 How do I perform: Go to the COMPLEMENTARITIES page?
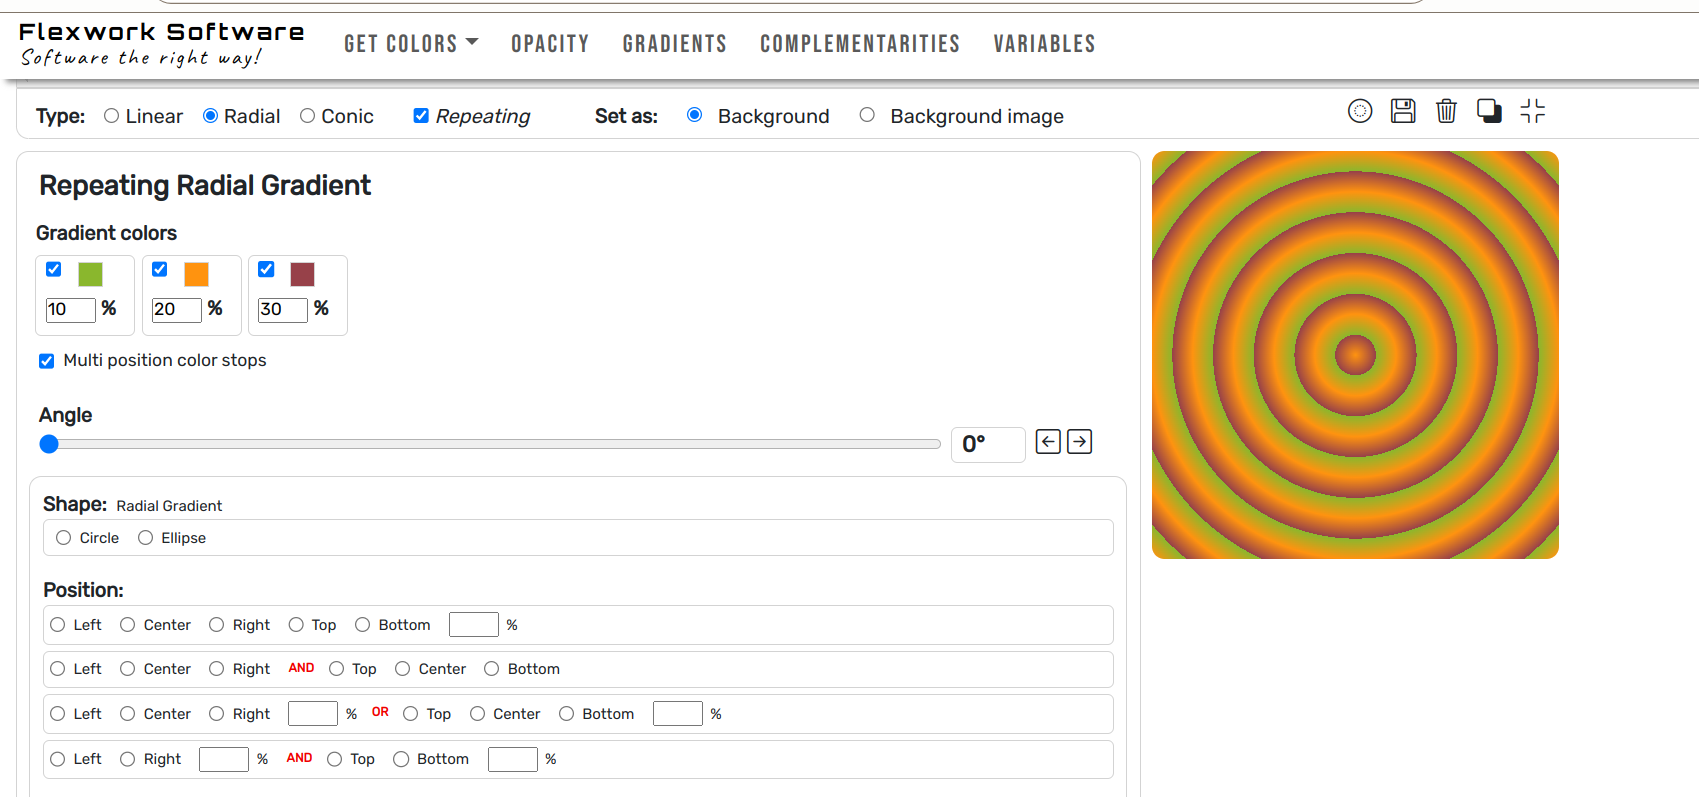[x=860, y=44]
